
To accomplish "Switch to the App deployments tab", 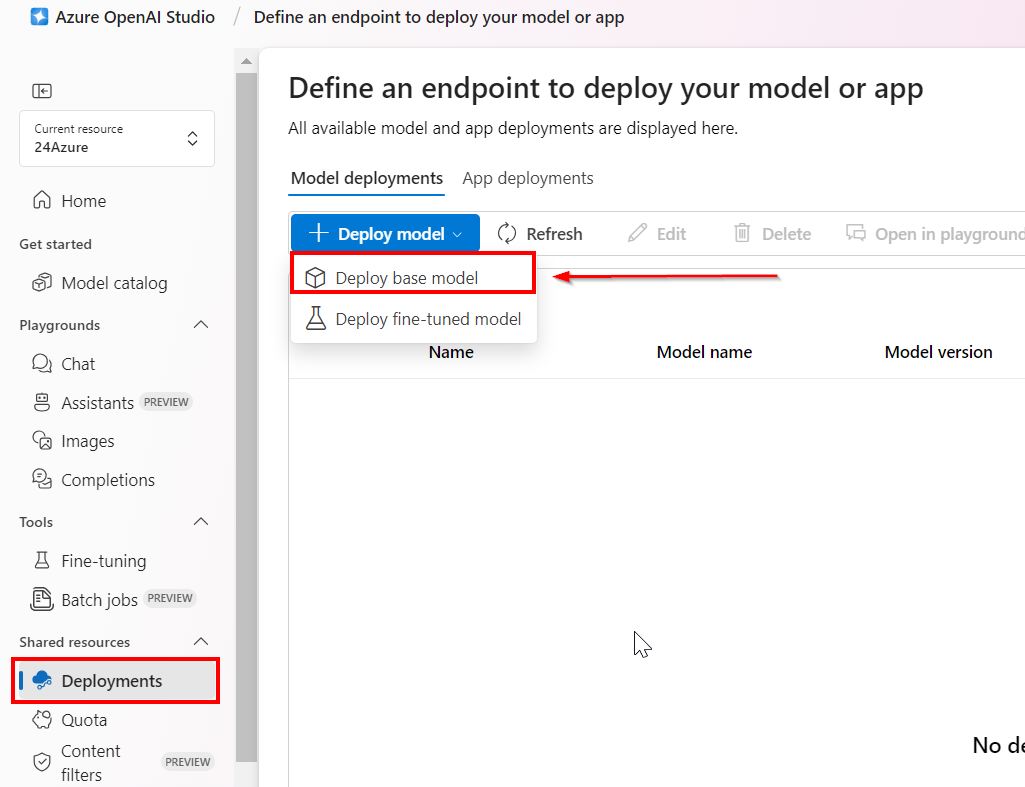I will click(527, 179).
